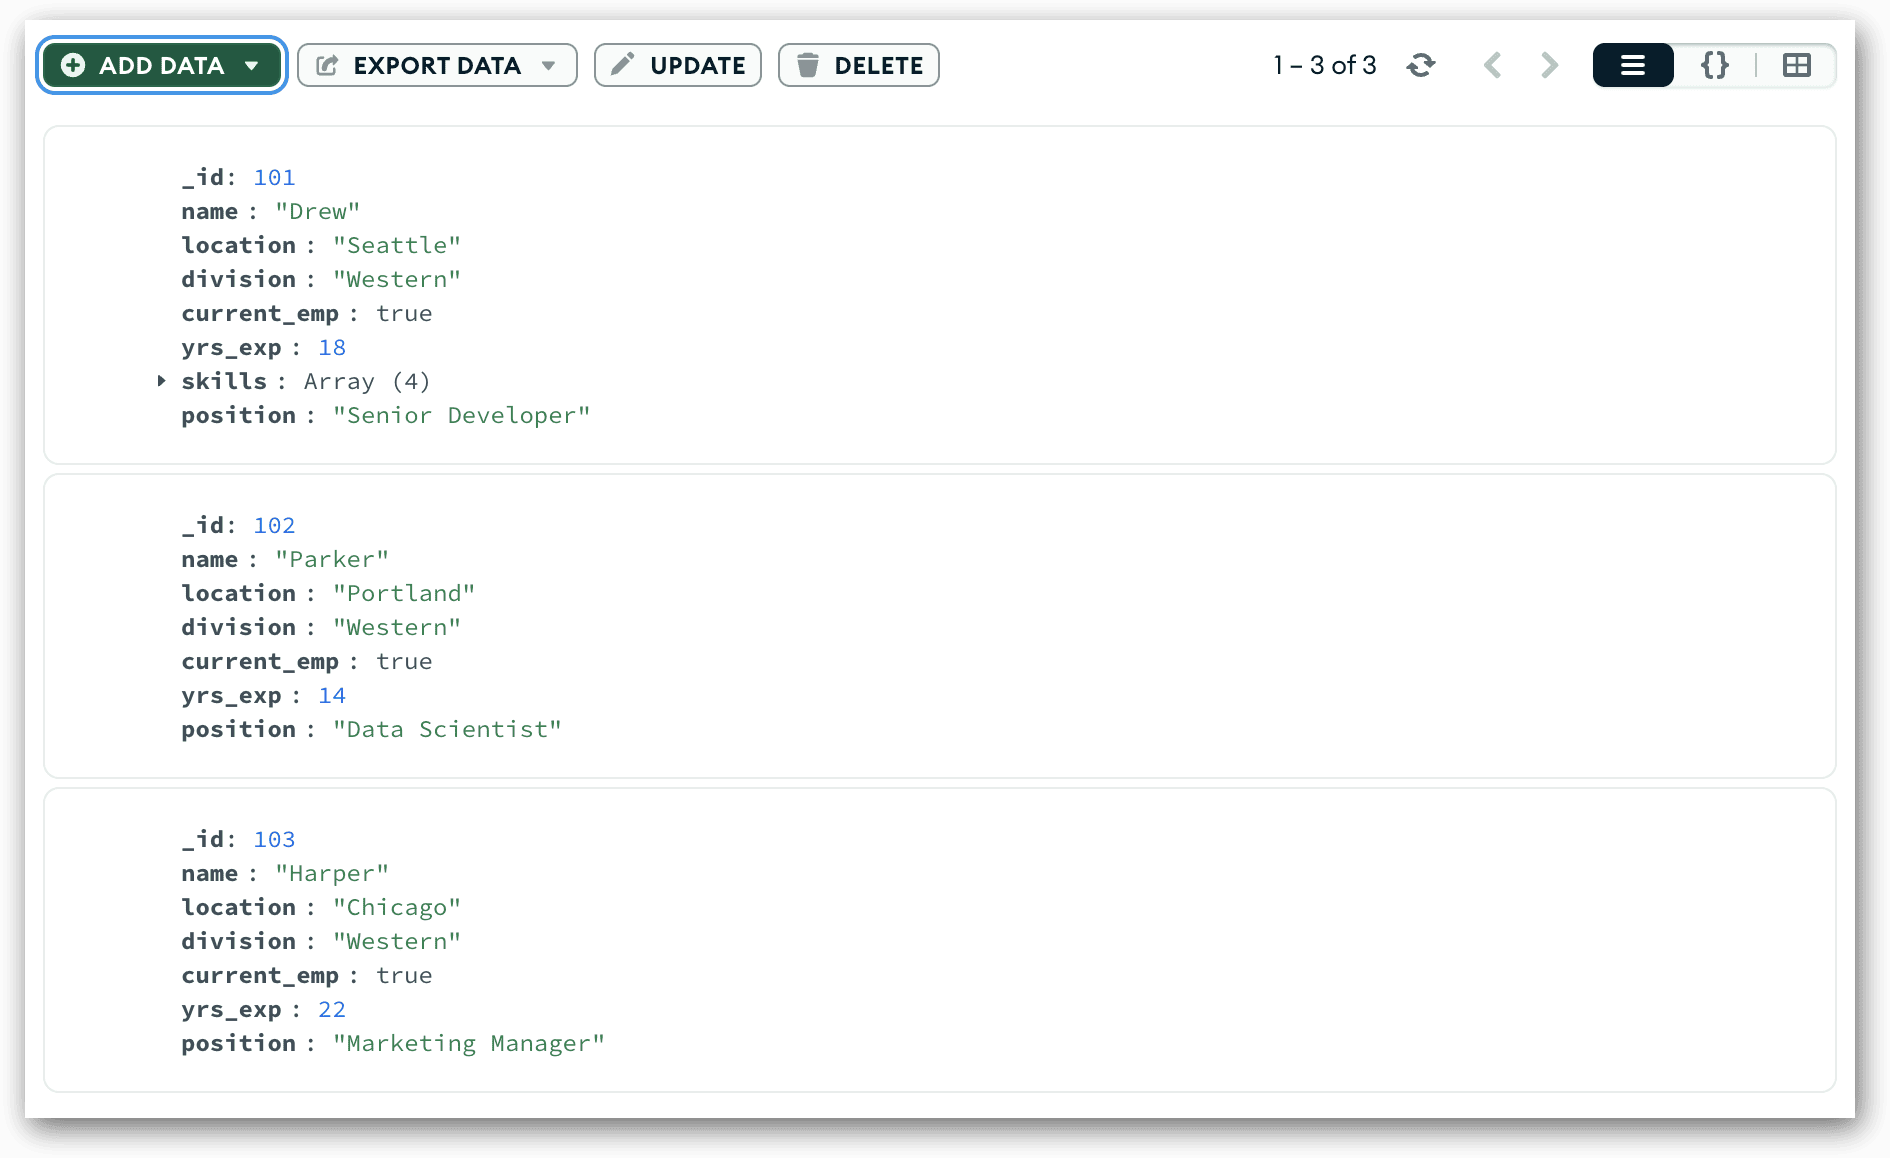
Task: Click the export icon beside Export Data
Action: click(x=327, y=66)
